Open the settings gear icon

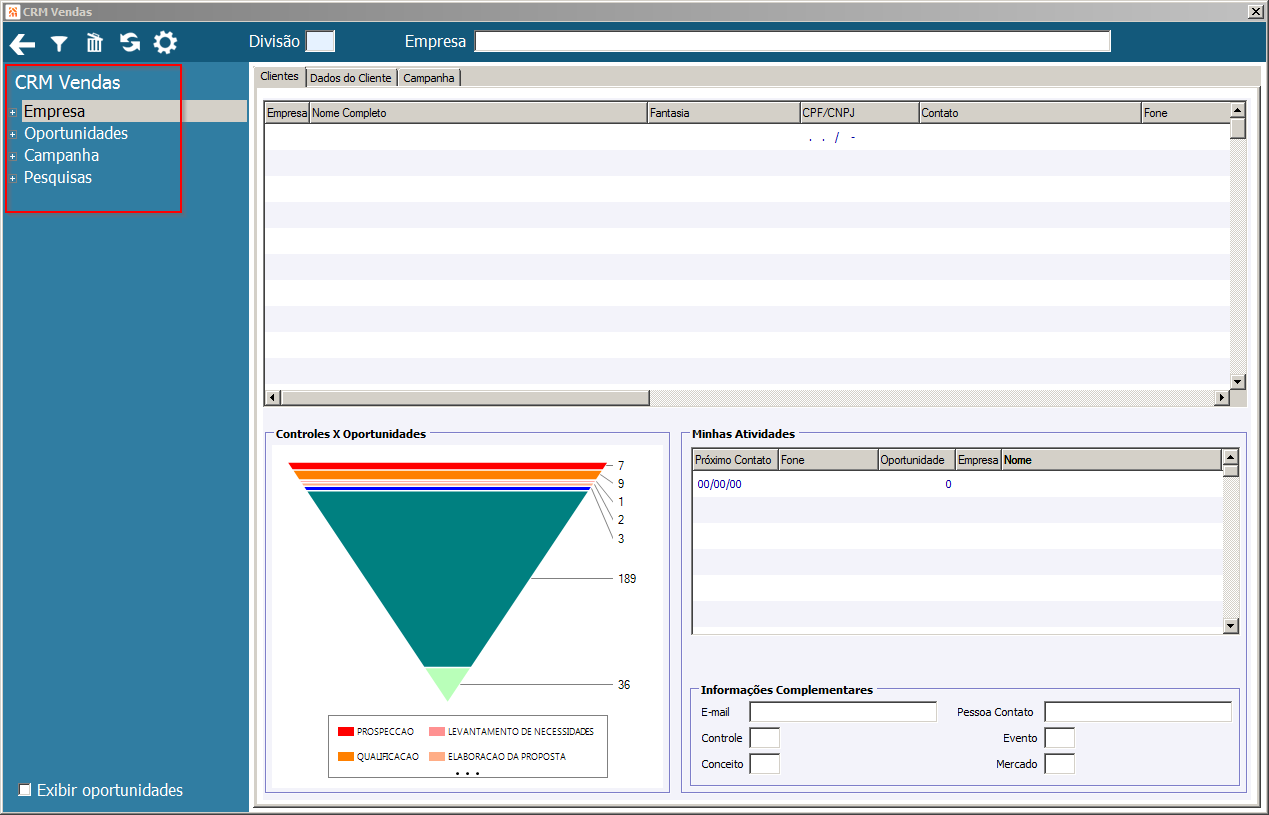click(165, 43)
